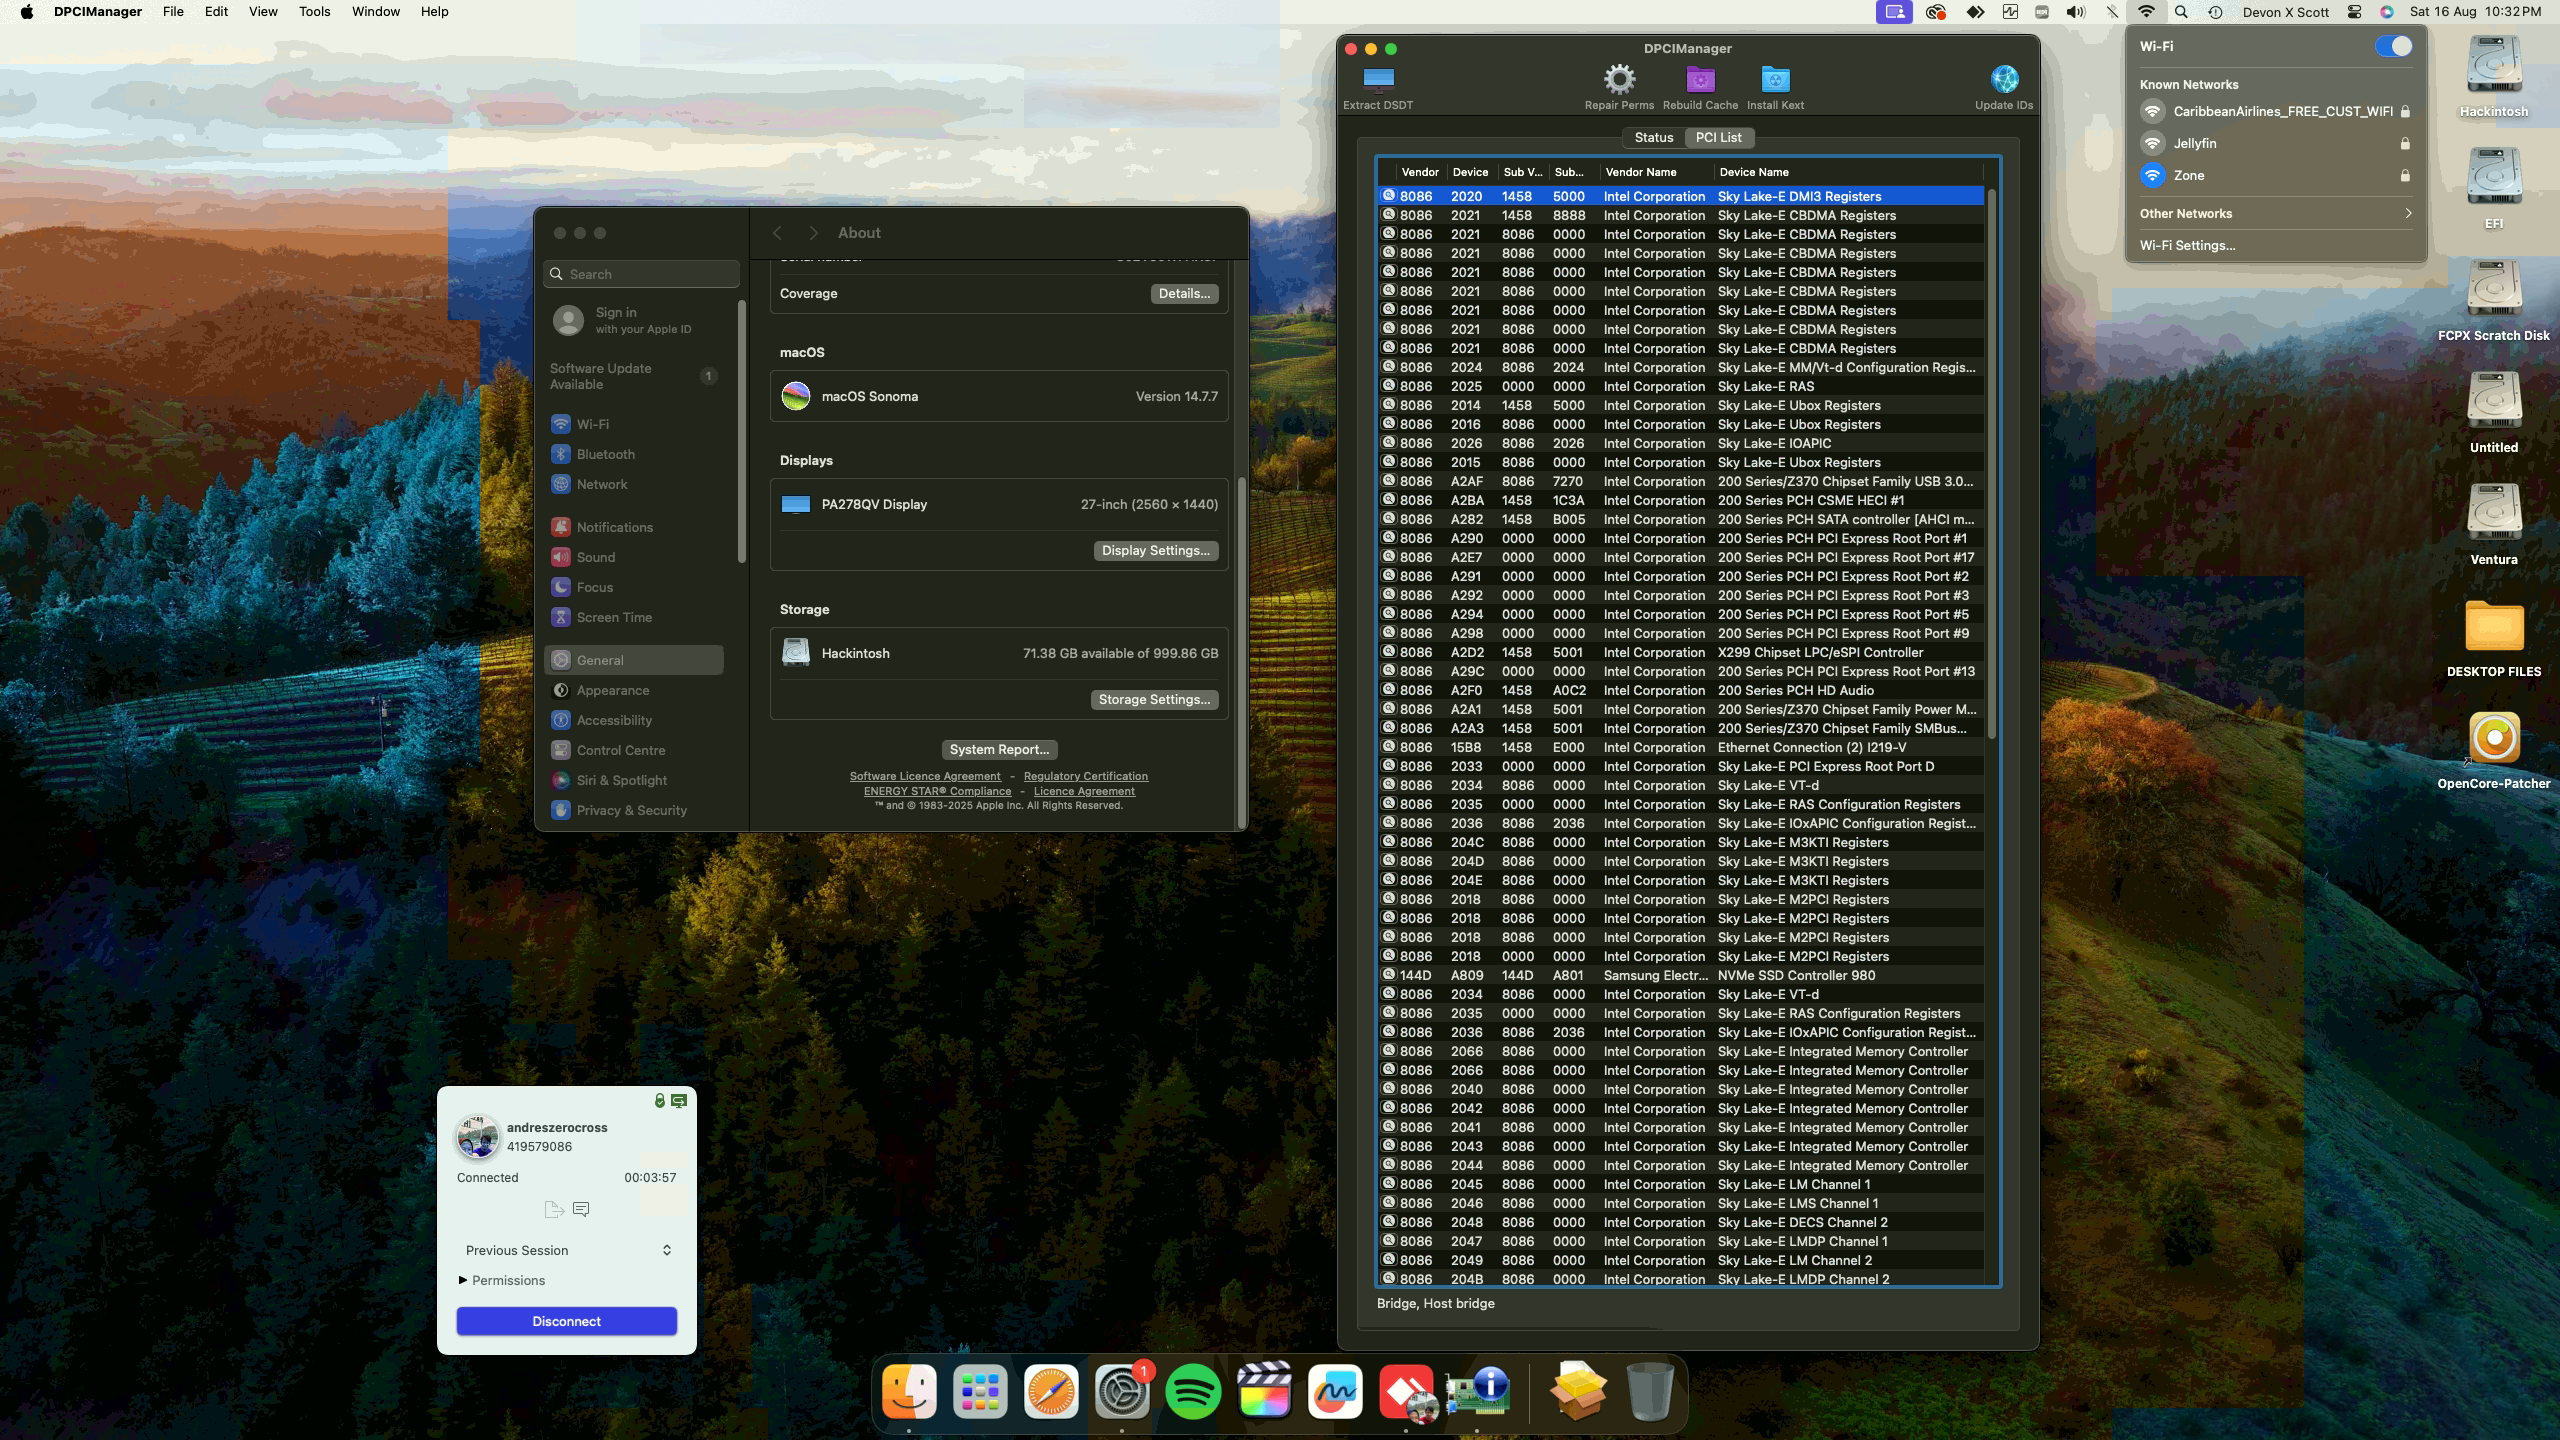Open Control Centre in the menu bar
The width and height of the screenshot is (2560, 1440).
pos(2355,12)
